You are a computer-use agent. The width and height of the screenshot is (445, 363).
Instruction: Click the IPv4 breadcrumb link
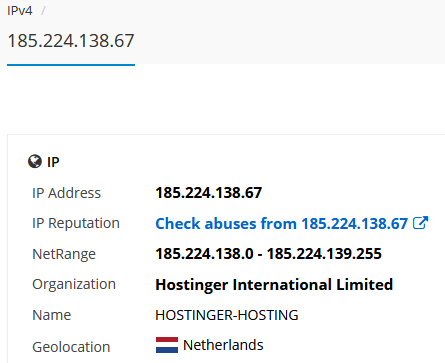(x=20, y=11)
